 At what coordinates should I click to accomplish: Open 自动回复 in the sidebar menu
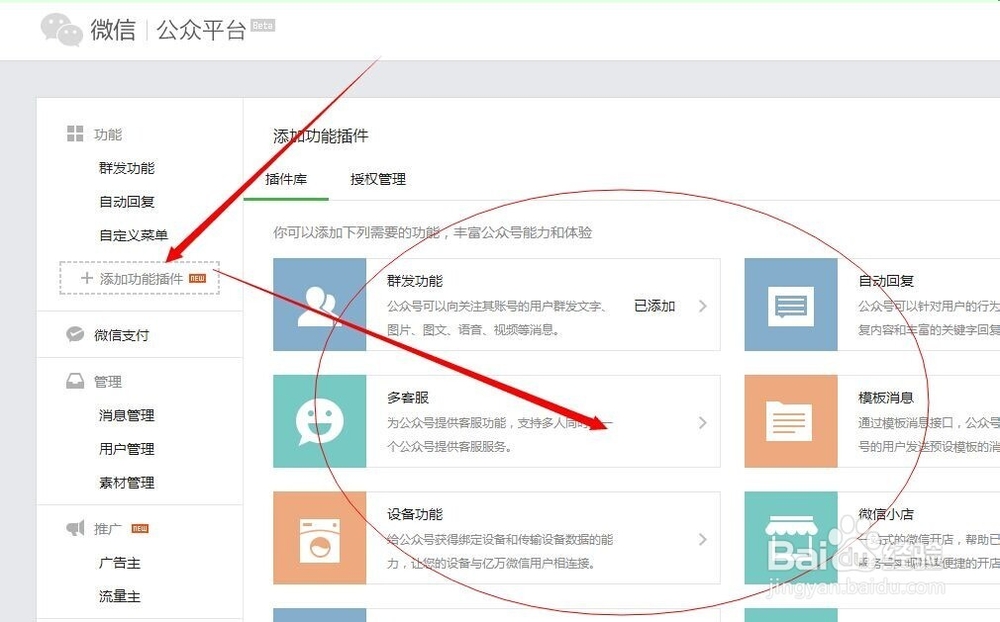click(127, 202)
